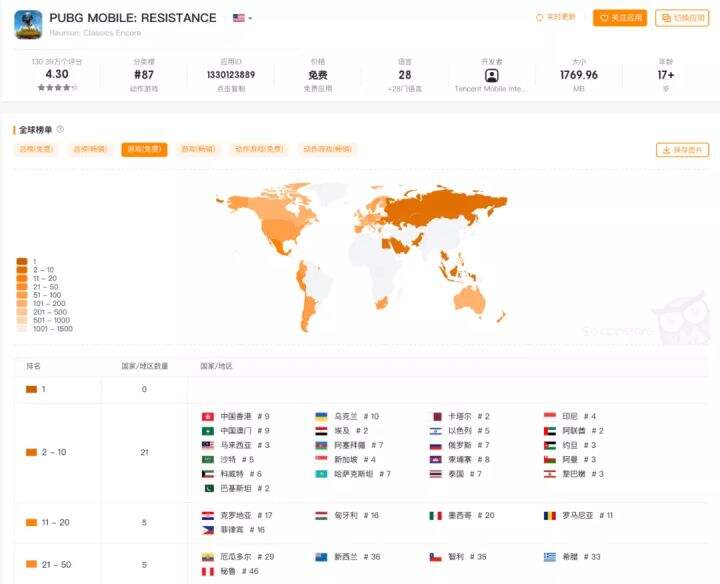Image resolution: width=720 pixels, height=584 pixels.
Task: Click the legend swatch for 51 - 100
Action: pos(22,295)
